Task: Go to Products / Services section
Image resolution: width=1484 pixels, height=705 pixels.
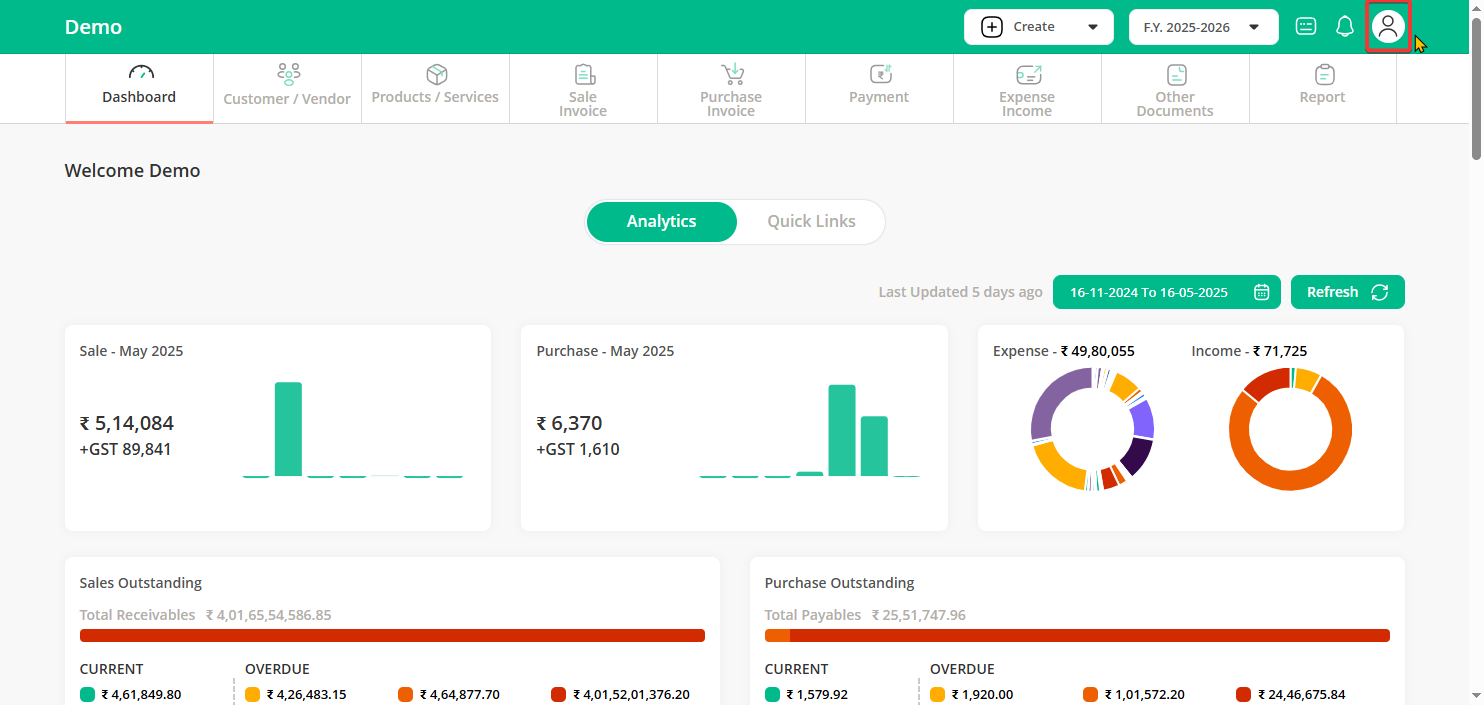Action: [435, 89]
